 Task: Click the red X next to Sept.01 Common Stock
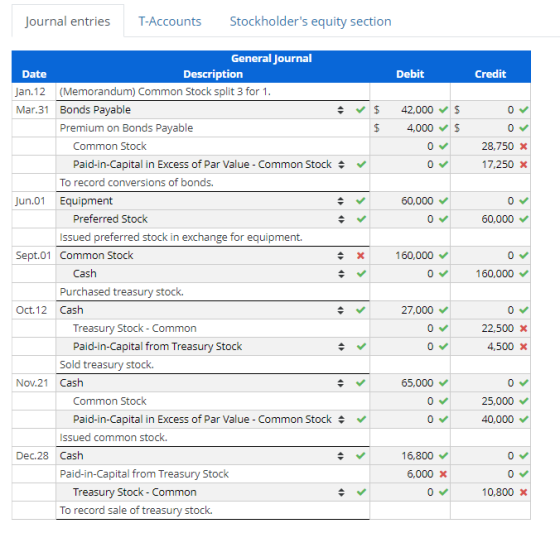click(x=361, y=255)
